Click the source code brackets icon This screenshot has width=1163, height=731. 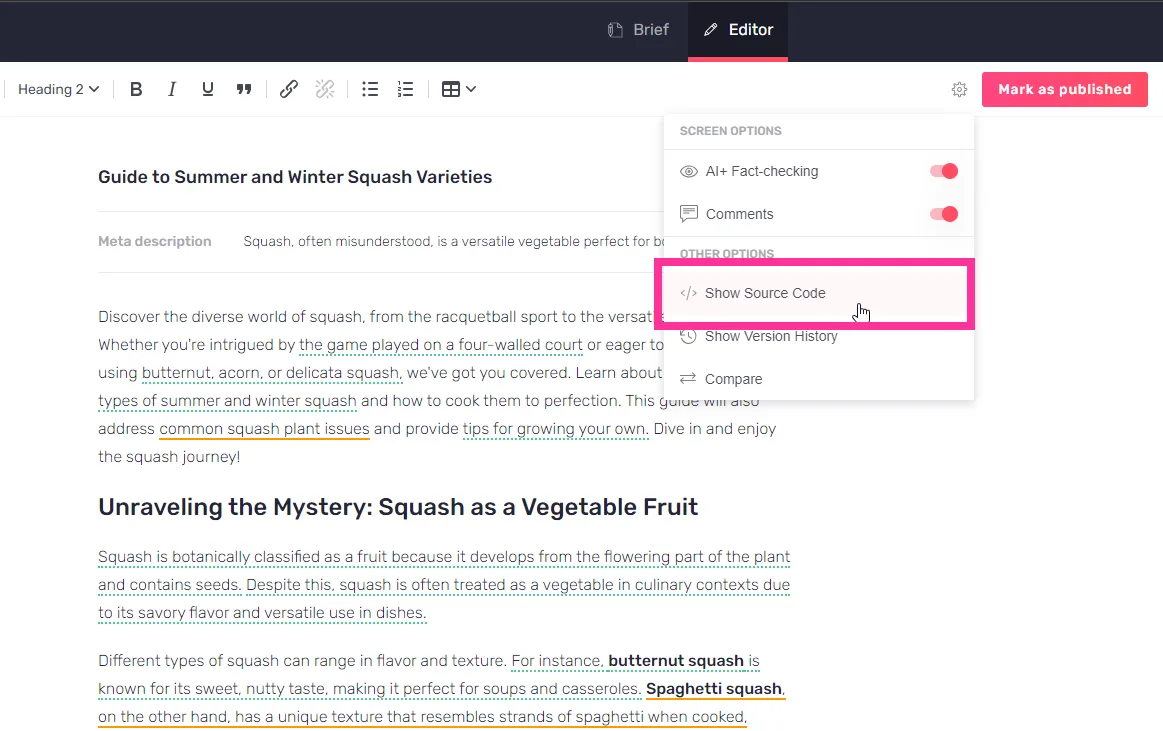click(688, 293)
